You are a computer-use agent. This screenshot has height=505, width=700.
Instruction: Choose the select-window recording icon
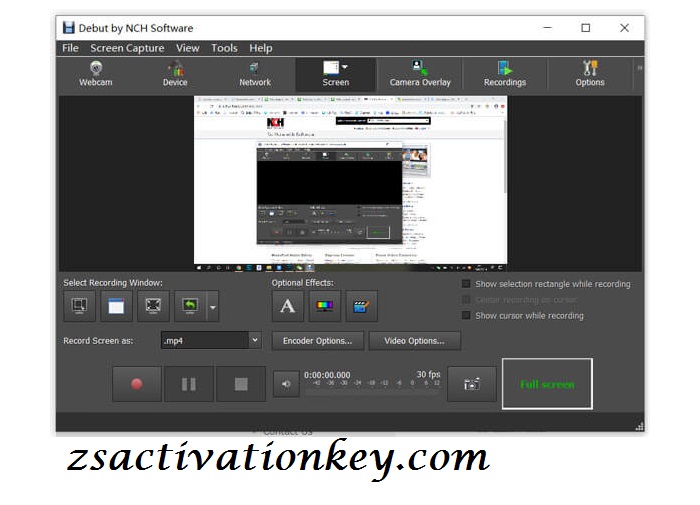(117, 306)
